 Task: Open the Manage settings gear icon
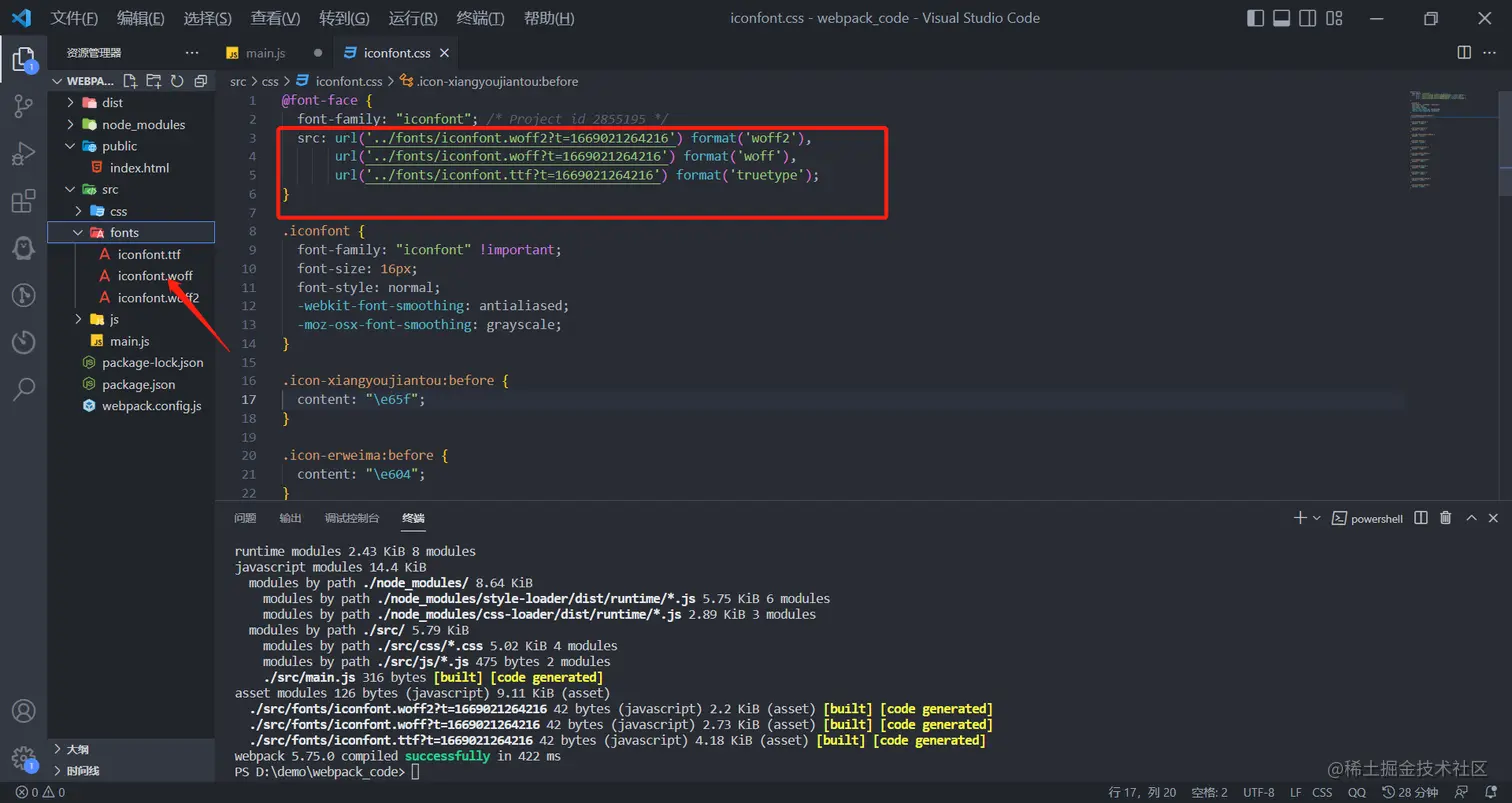(23, 759)
